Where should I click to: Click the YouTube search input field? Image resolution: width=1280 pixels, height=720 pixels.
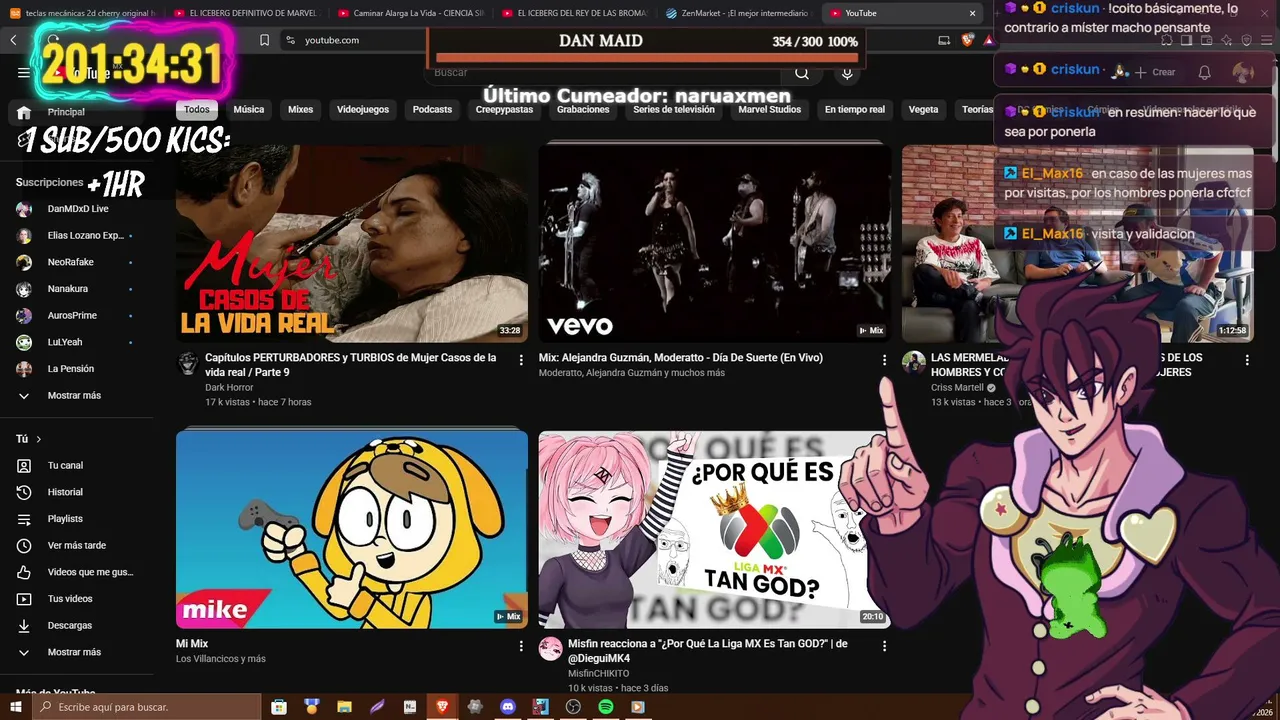[x=604, y=73]
